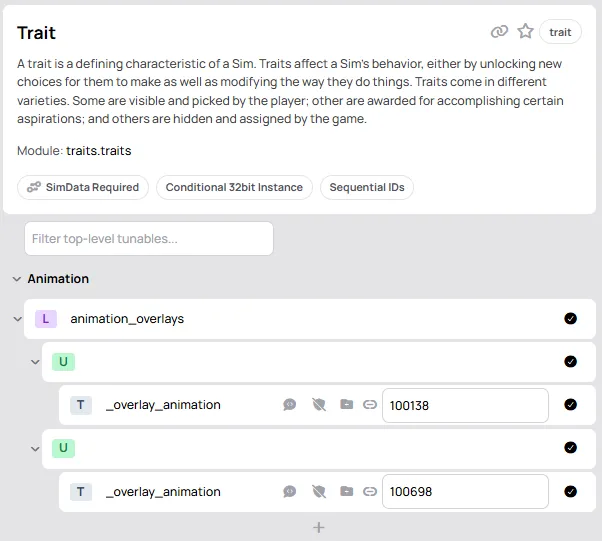Collapse the animation_overlays list

click(17, 319)
